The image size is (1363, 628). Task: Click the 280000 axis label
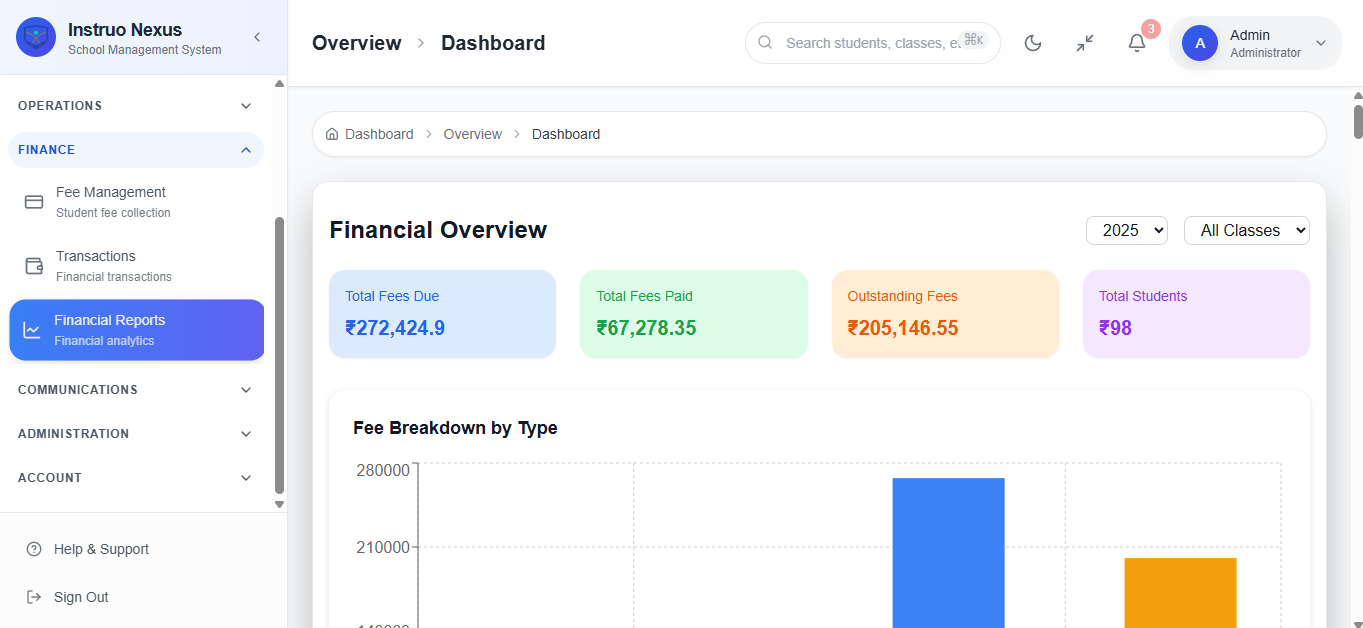click(383, 471)
